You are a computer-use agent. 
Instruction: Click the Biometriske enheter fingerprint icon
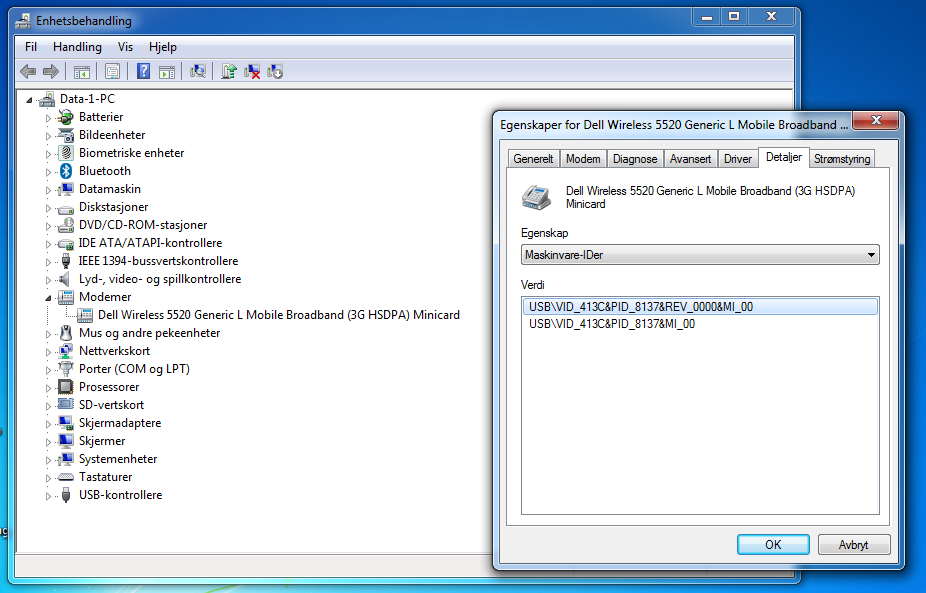[x=66, y=153]
